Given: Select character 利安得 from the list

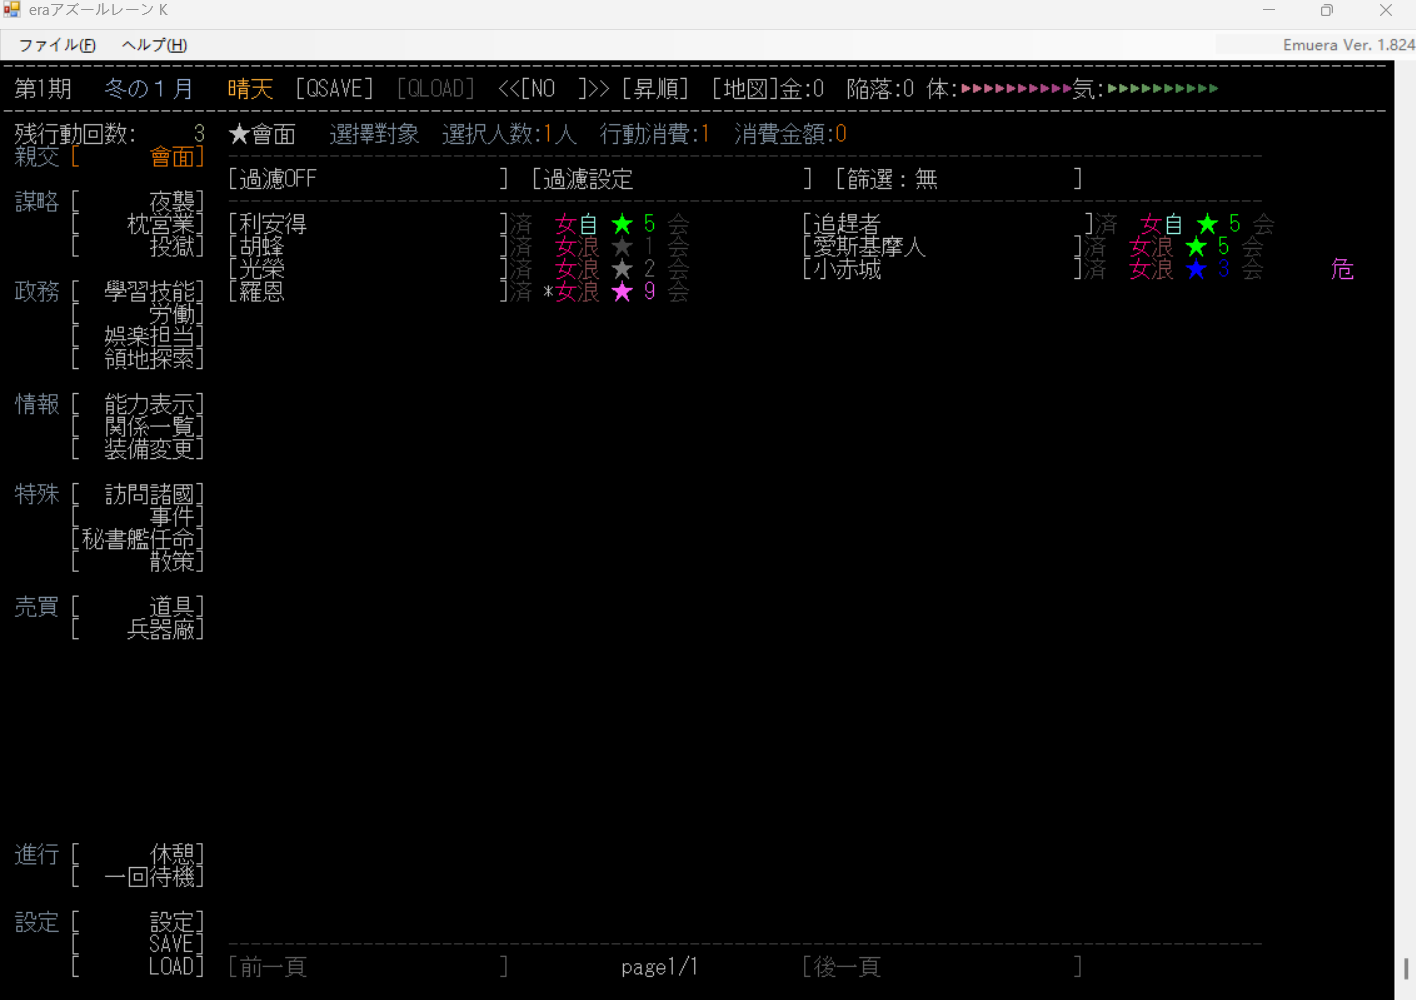Looking at the screenshot, I should pyautogui.click(x=368, y=224).
